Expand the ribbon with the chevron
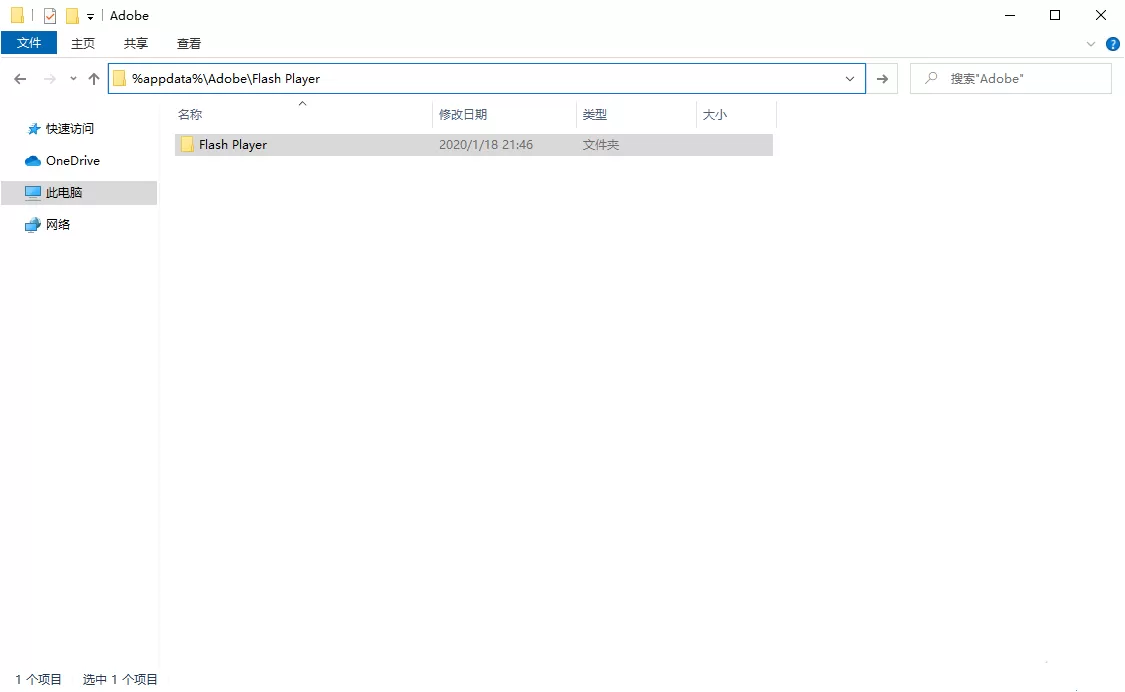Viewport: 1125px width, 692px height. 1091,44
